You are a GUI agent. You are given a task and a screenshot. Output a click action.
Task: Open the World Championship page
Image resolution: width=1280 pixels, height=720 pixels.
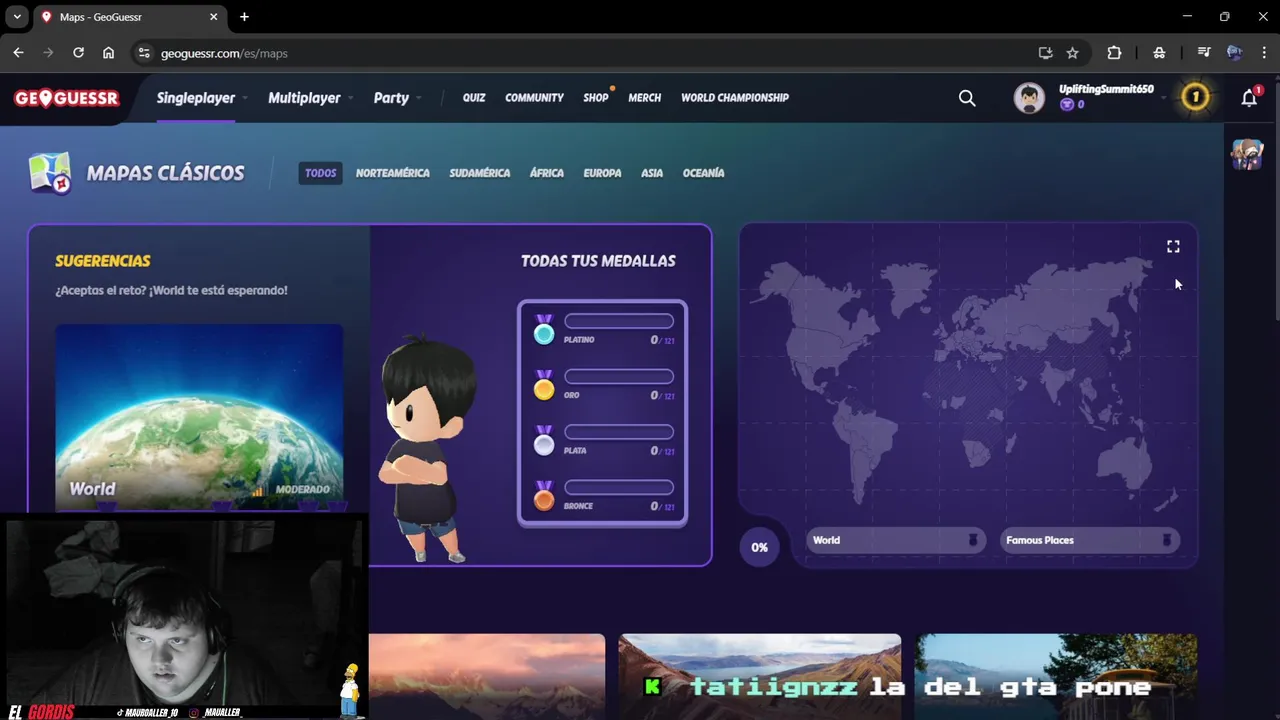tap(735, 98)
